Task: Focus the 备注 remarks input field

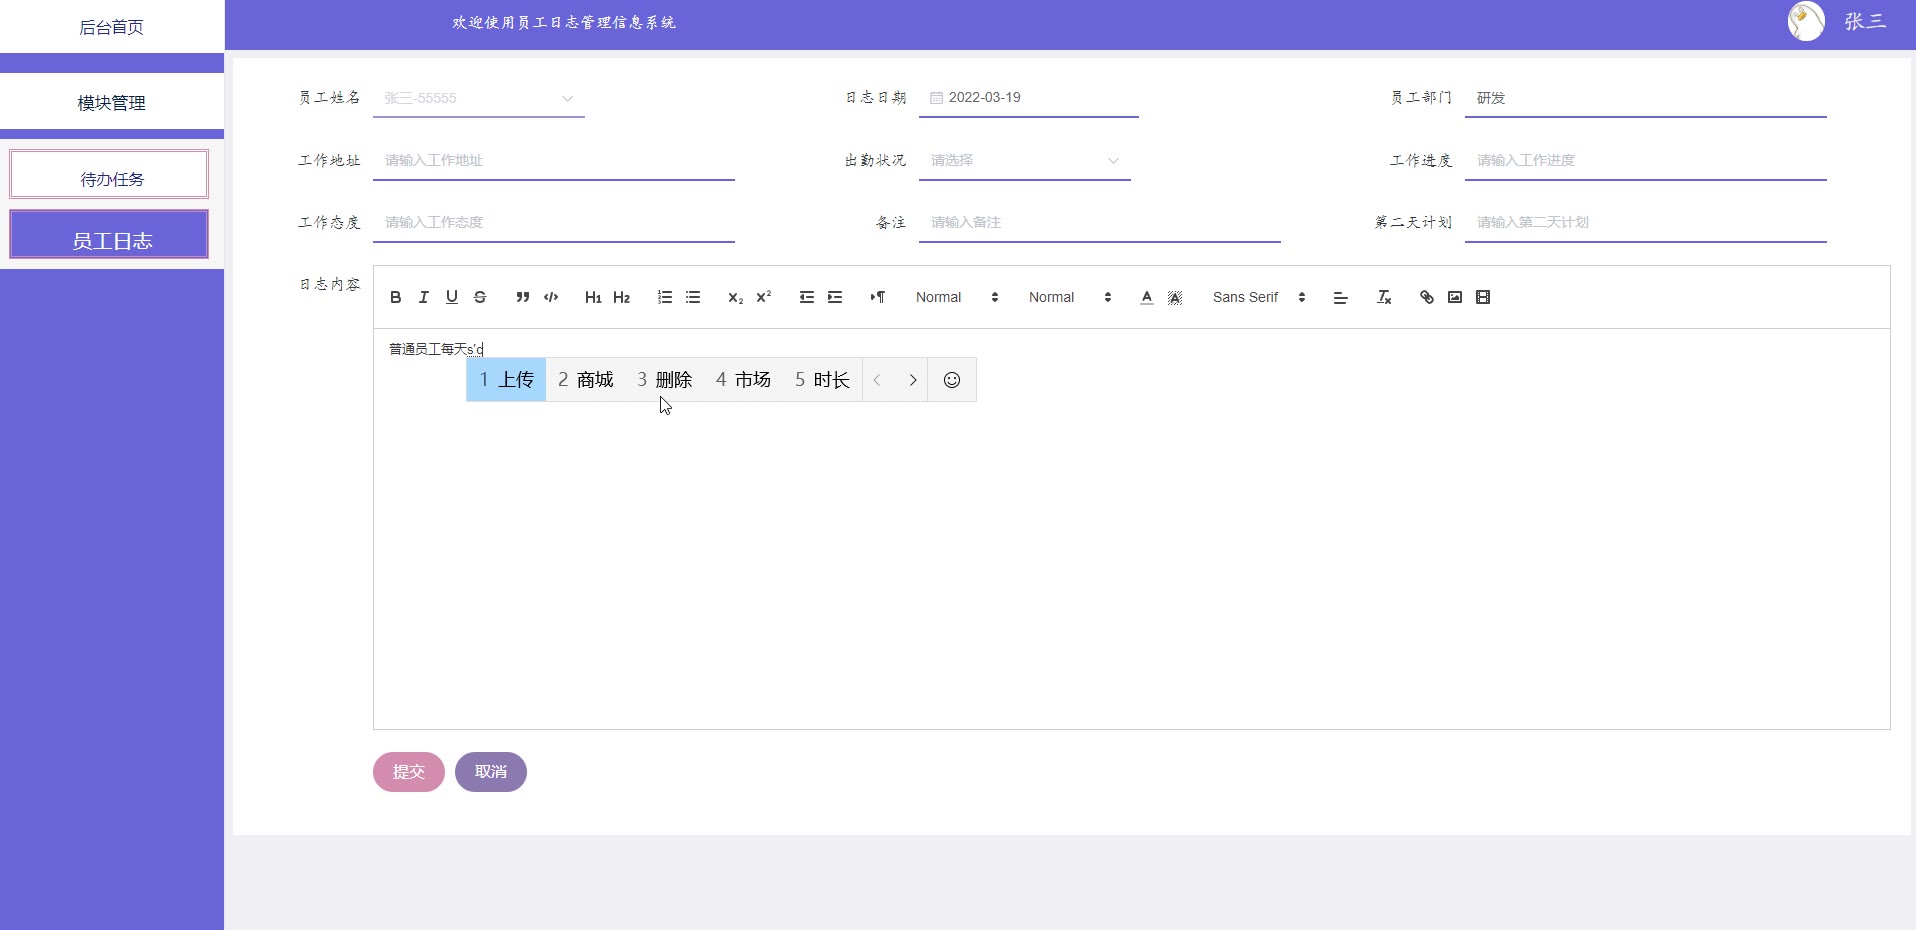Action: coord(1100,222)
